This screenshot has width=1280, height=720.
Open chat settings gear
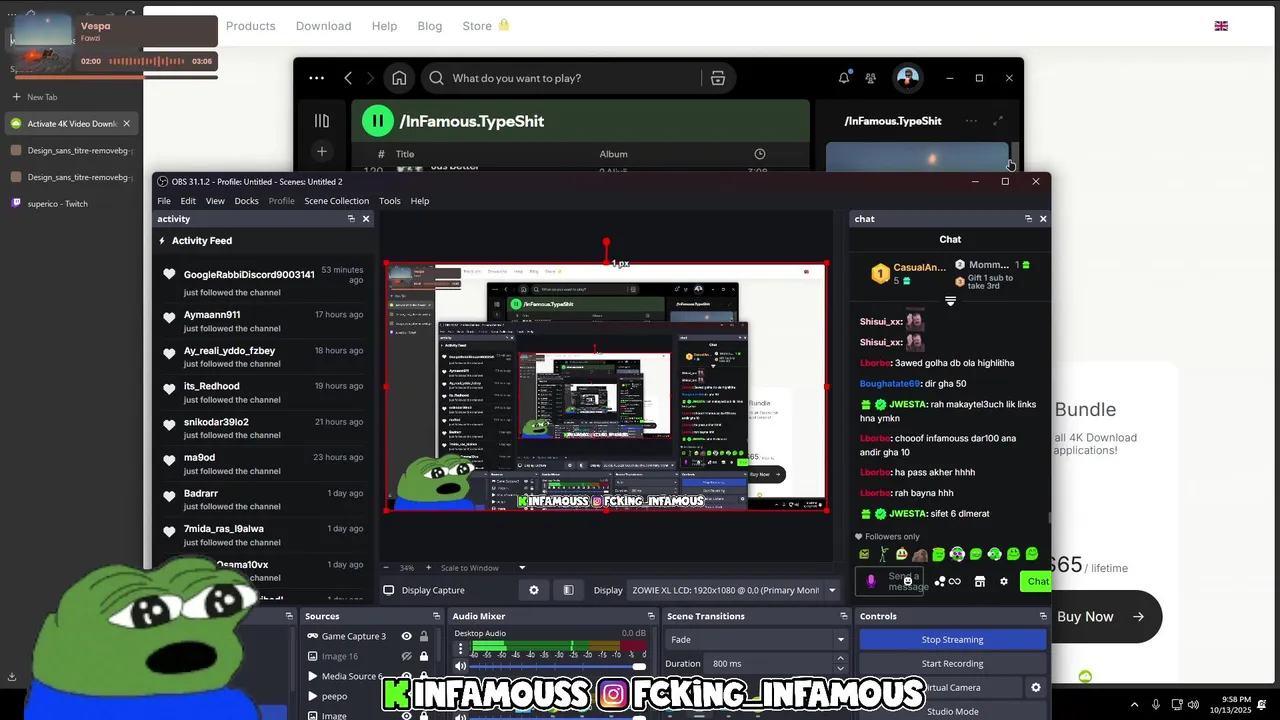[x=1004, y=582]
